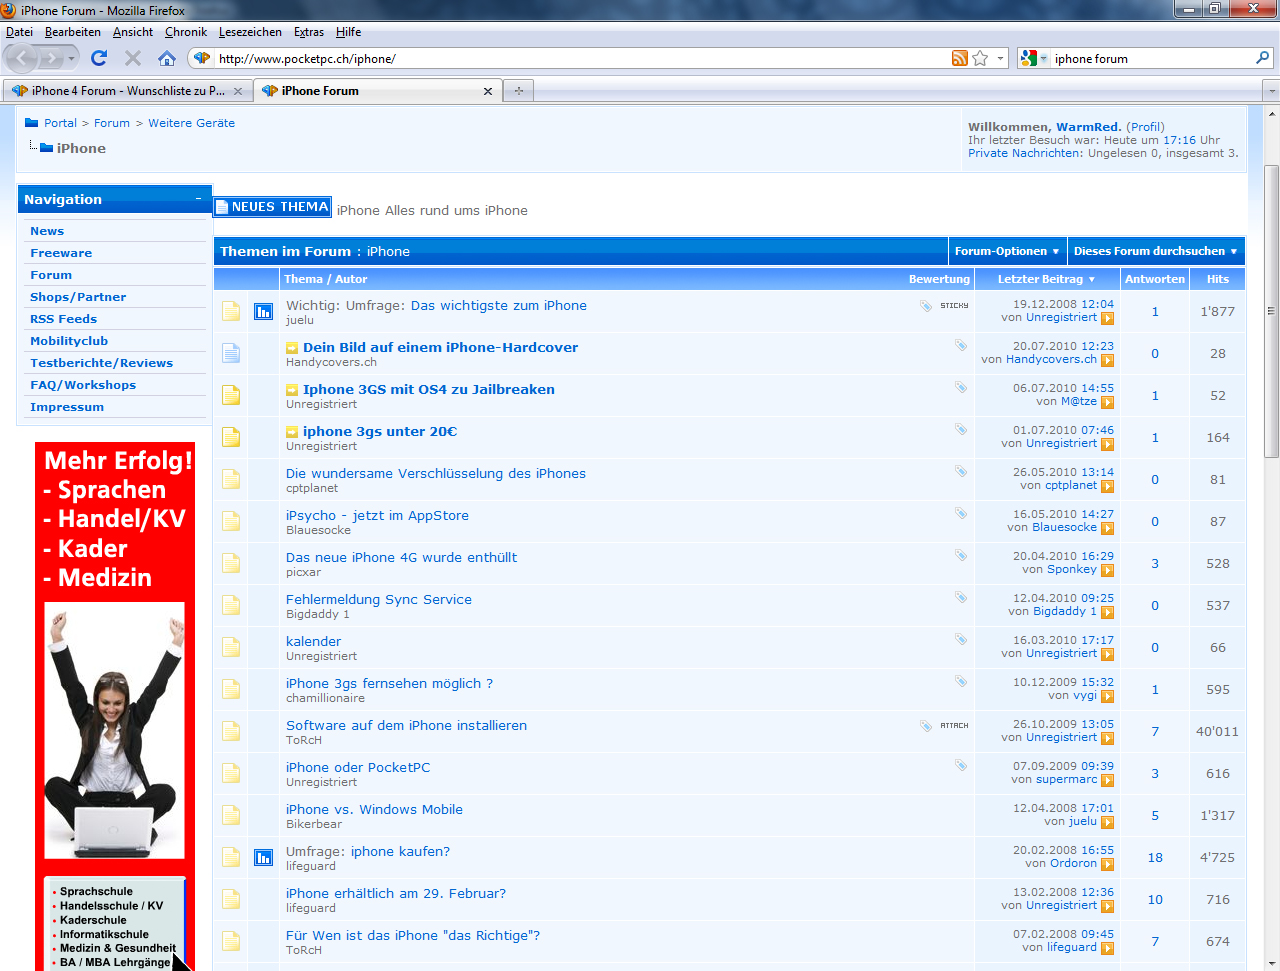The image size is (1280, 971).
Task: Open the Lesezeichen menu
Action: (250, 32)
